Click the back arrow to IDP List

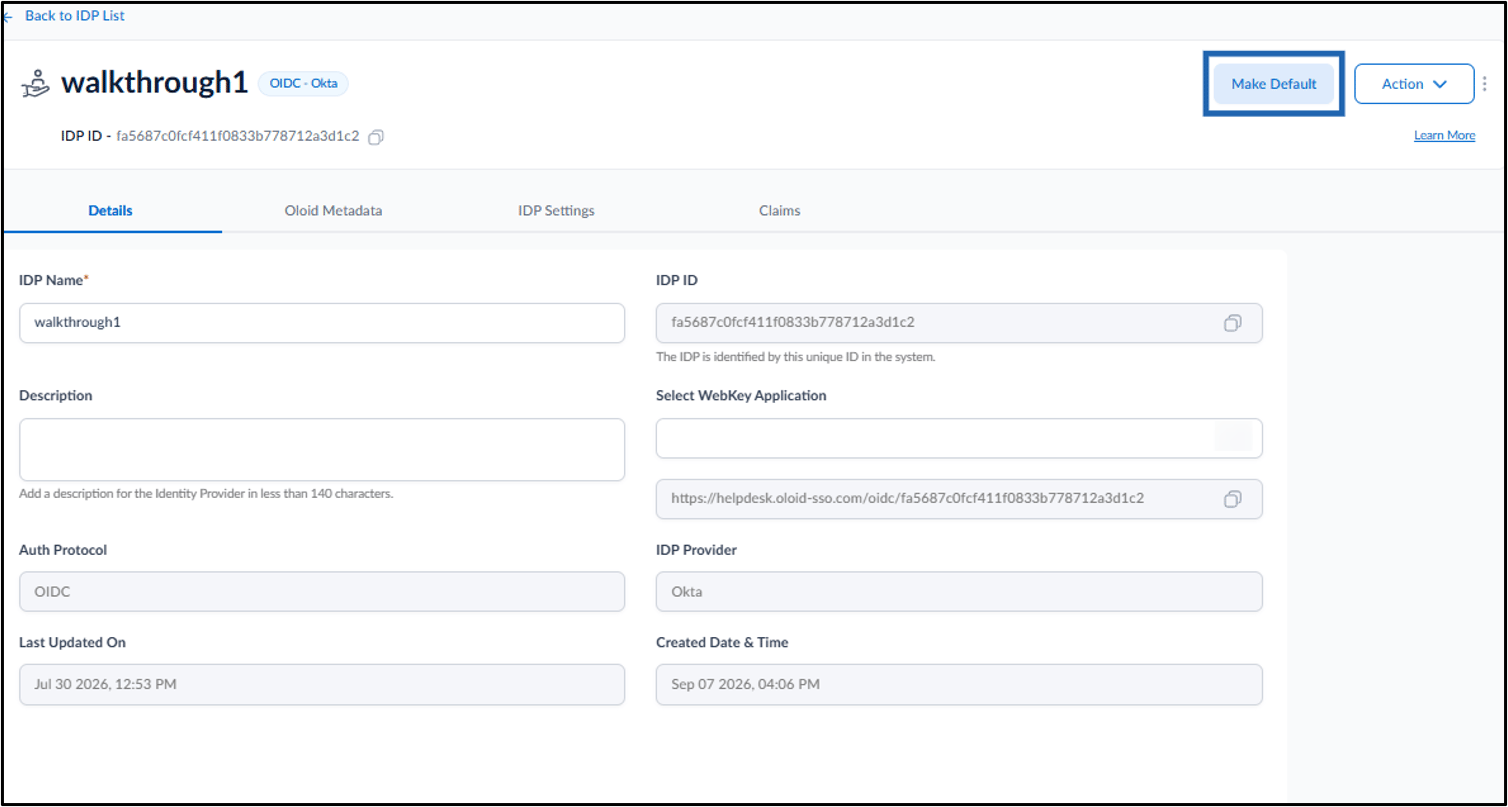tap(8, 16)
